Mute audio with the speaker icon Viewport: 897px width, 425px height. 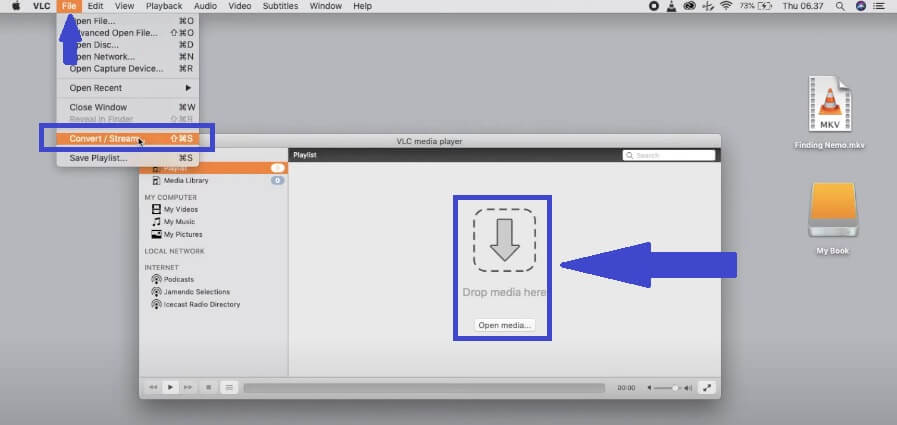tap(649, 388)
